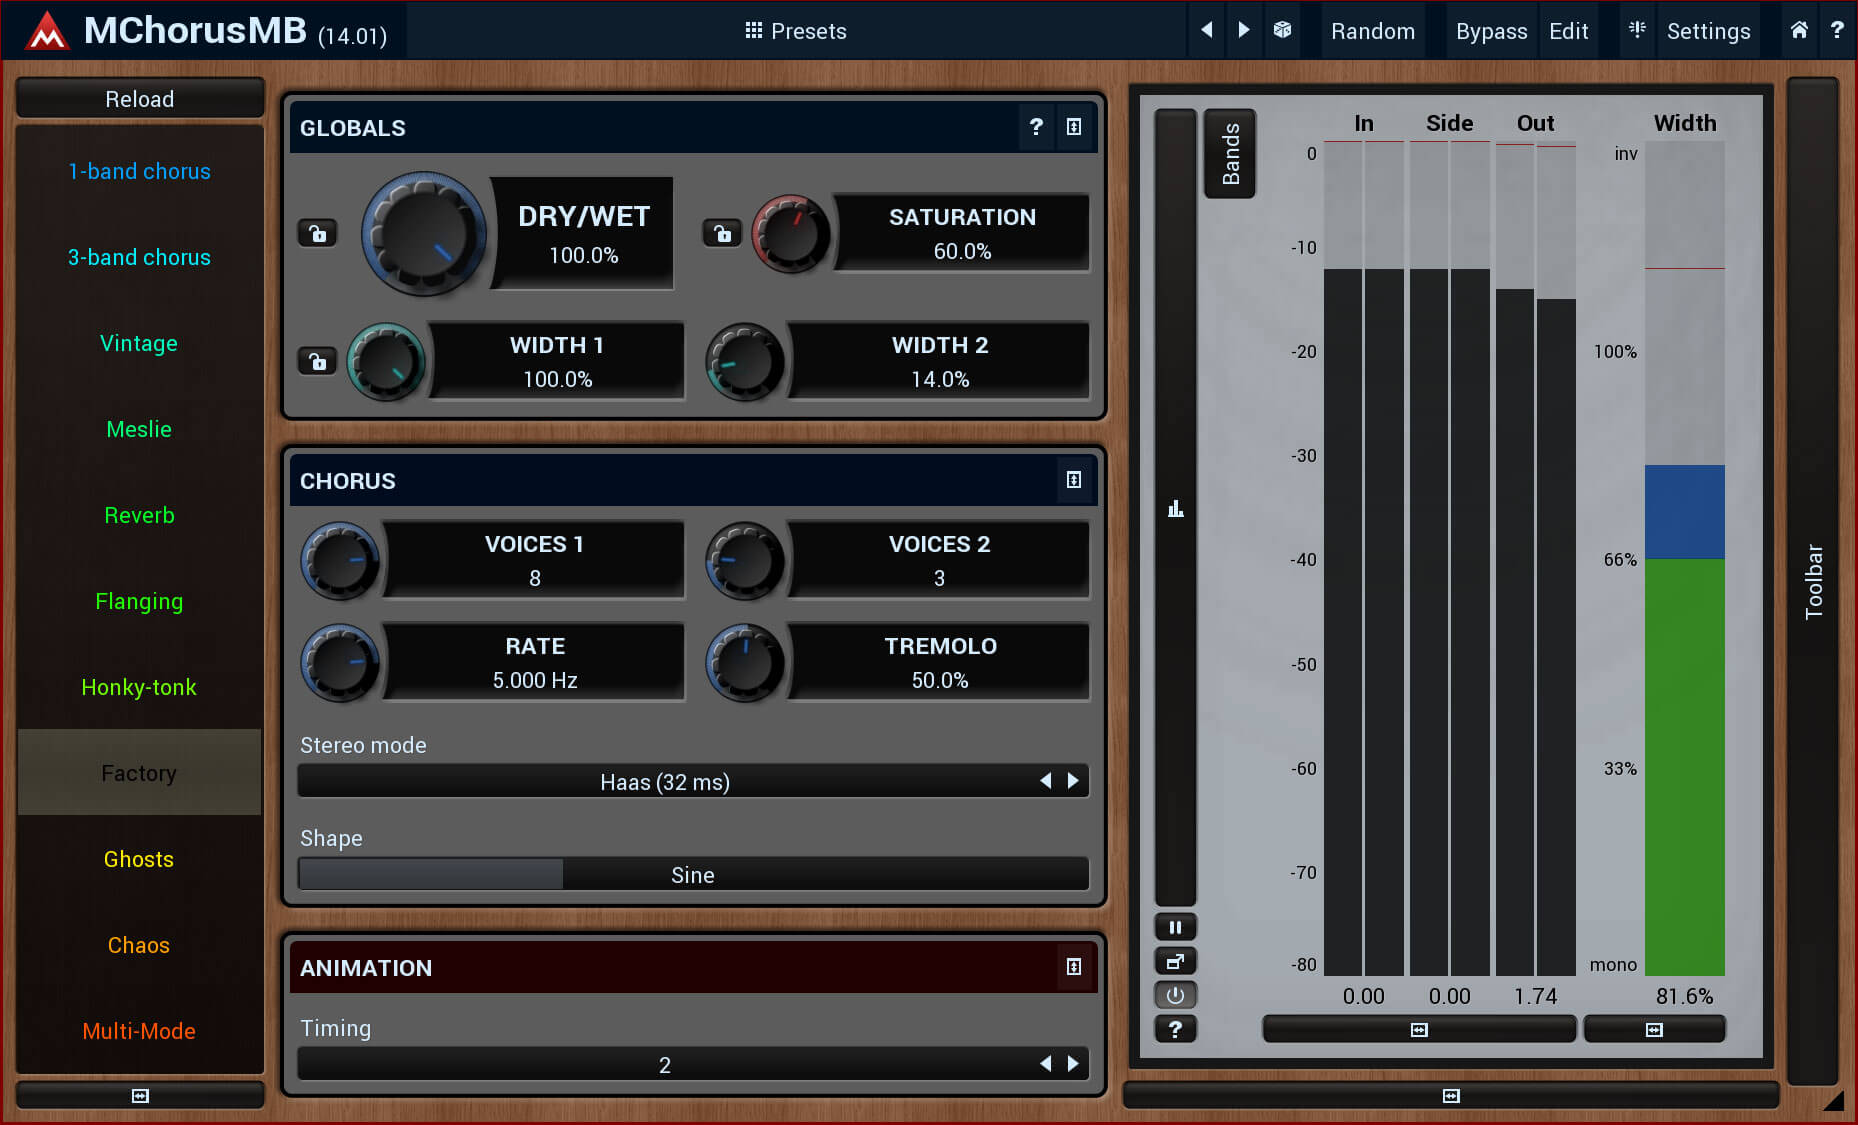Select next Stereo mode option
This screenshot has width=1858, height=1125.
pyautogui.click(x=1073, y=781)
